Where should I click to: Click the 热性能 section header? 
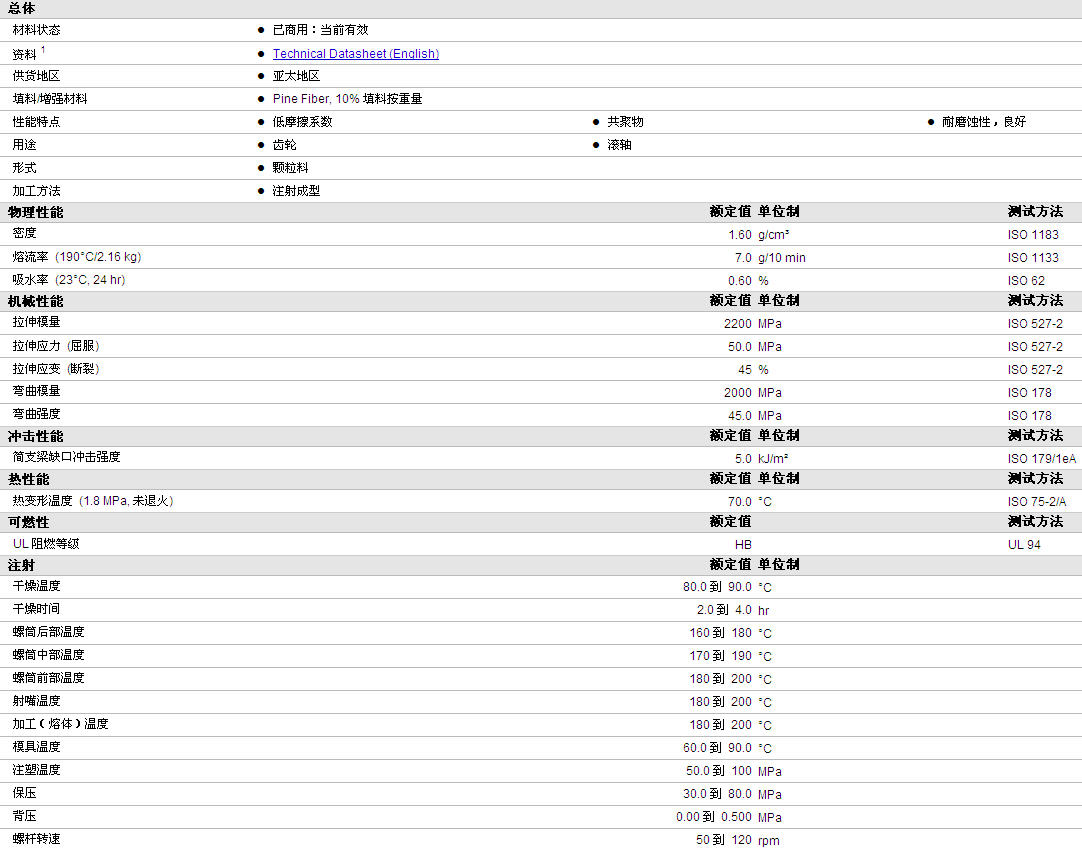(28, 479)
